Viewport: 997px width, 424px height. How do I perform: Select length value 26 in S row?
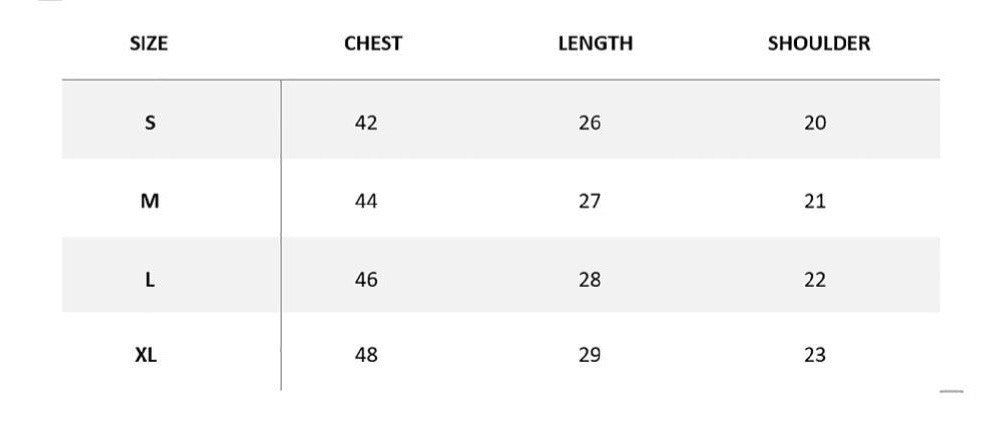(x=590, y=123)
